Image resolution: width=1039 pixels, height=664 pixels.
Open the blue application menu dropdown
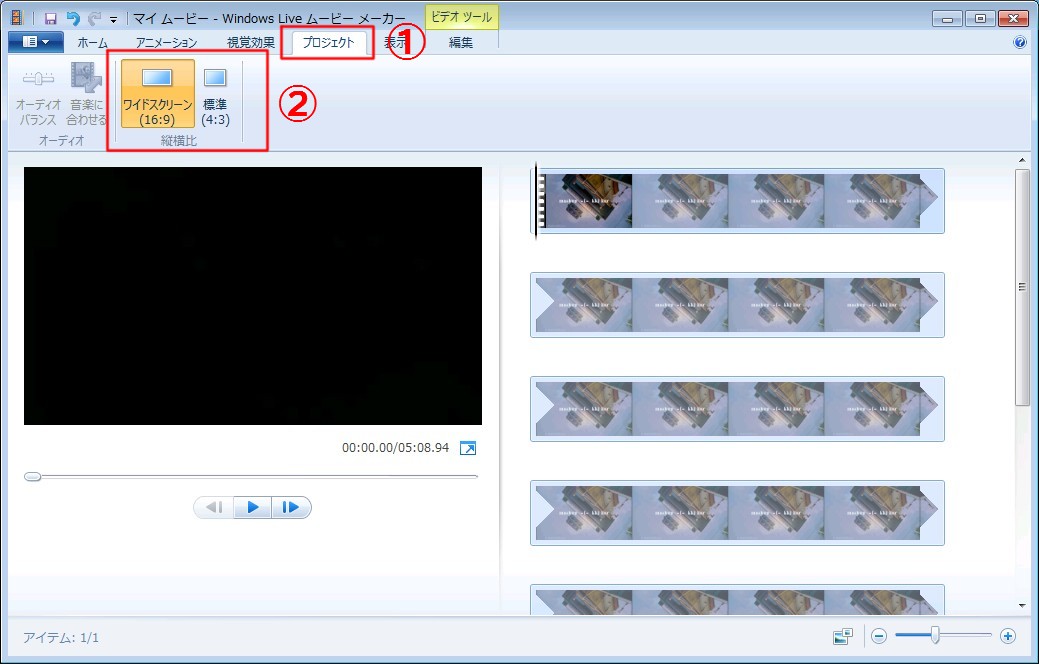pos(36,43)
